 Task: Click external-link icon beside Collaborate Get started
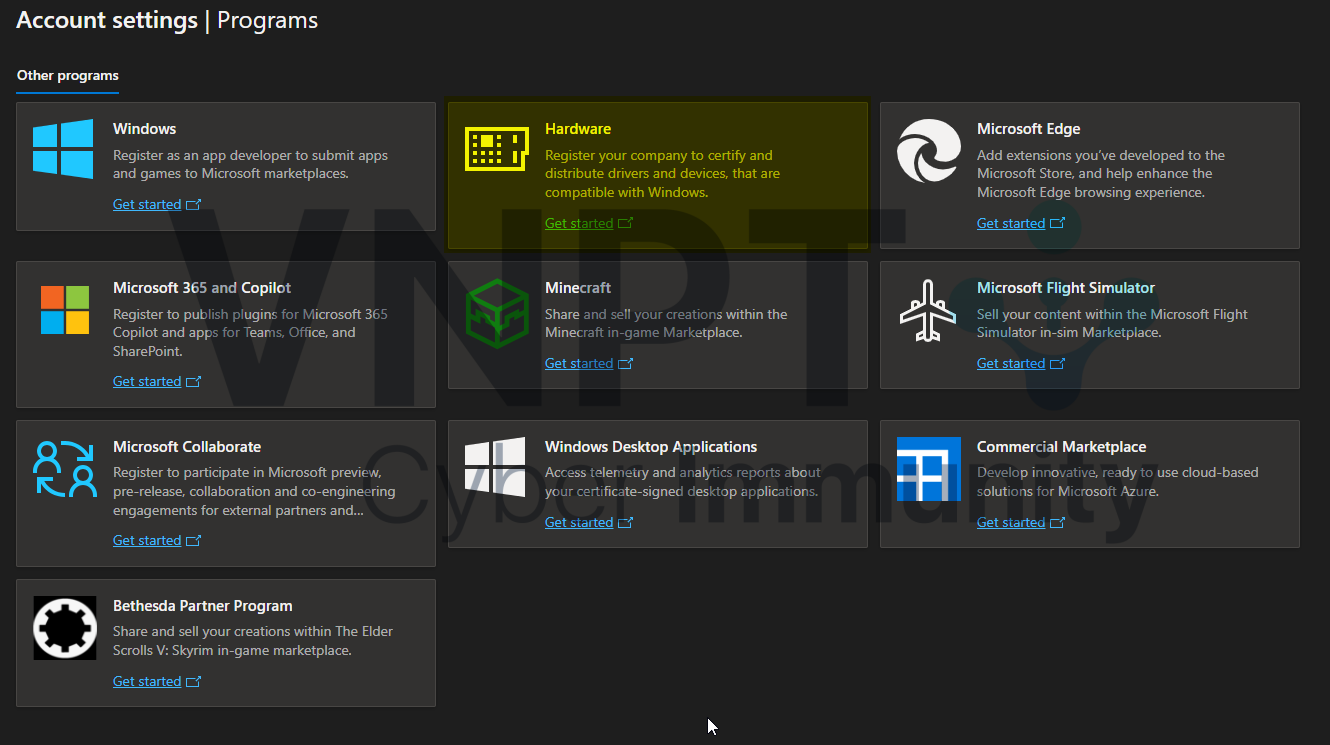click(x=194, y=541)
